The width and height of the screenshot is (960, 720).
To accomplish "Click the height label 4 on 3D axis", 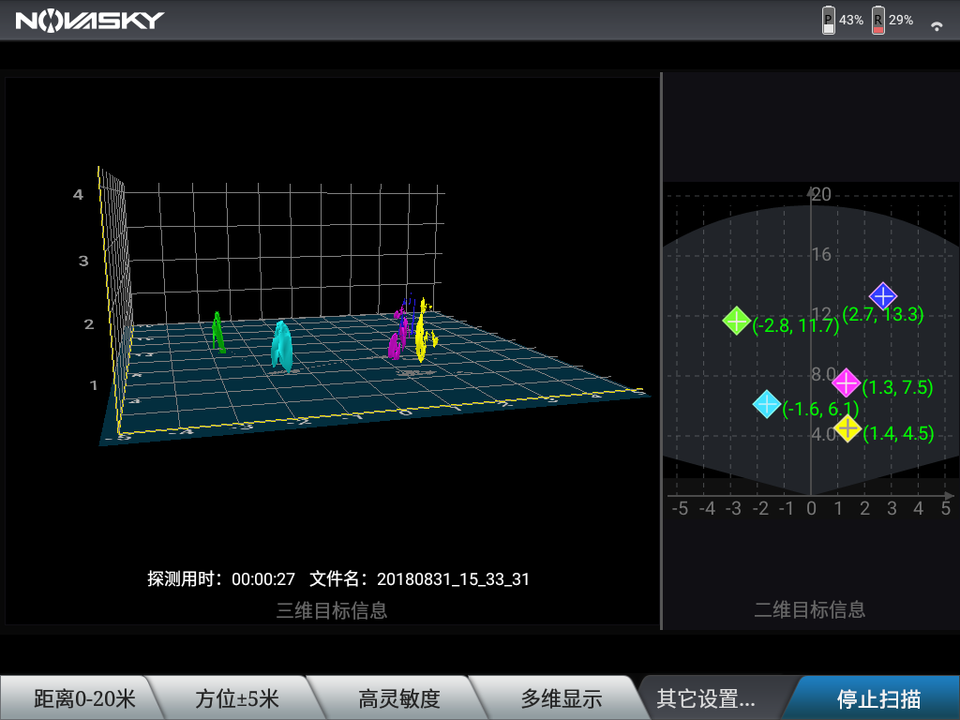I will click(78, 195).
